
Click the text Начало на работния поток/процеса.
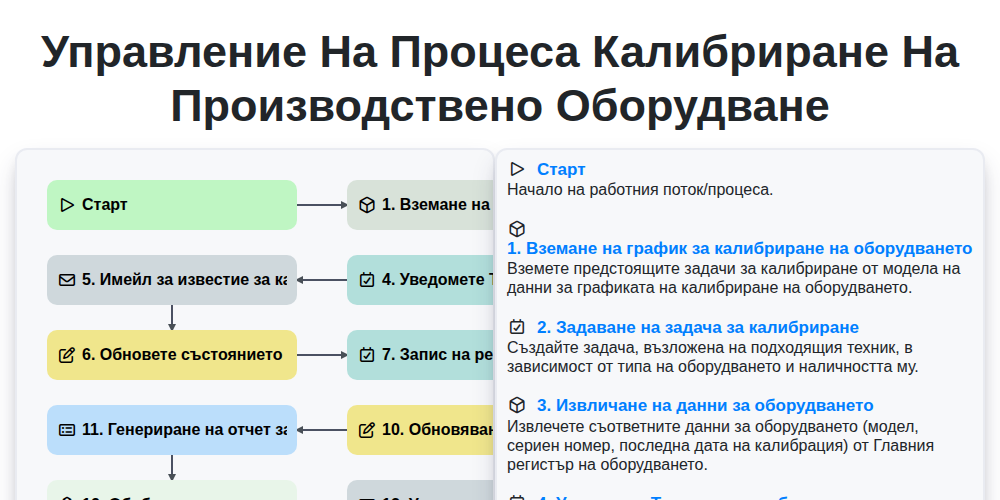pos(640,189)
